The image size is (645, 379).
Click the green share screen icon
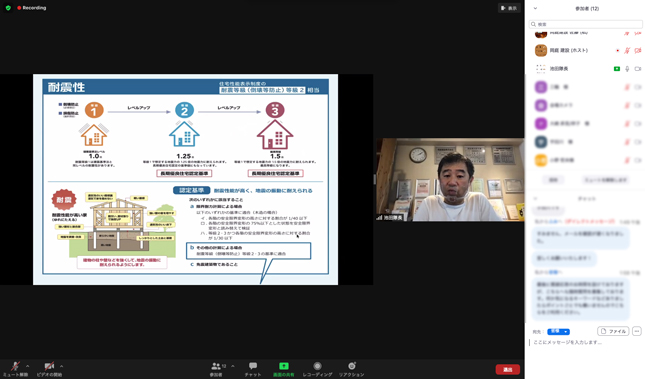click(284, 366)
